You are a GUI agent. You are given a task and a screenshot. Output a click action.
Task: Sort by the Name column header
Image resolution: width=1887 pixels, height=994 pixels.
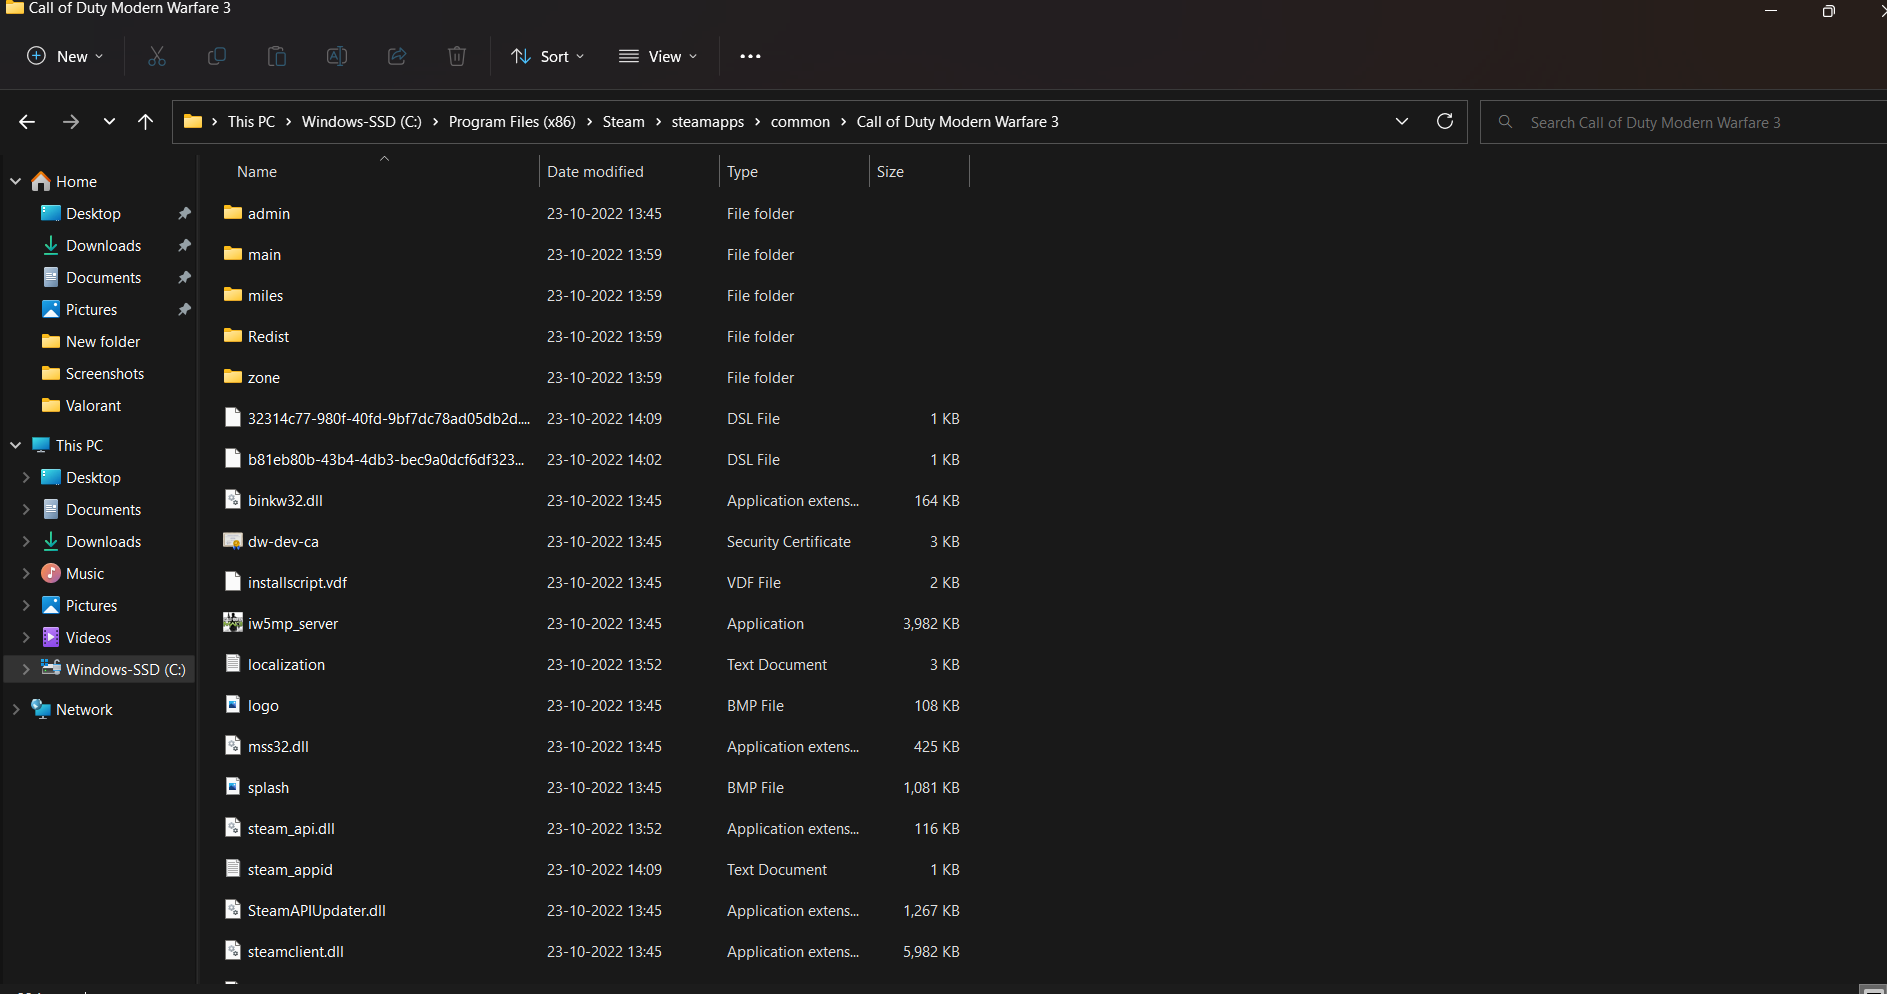point(257,172)
